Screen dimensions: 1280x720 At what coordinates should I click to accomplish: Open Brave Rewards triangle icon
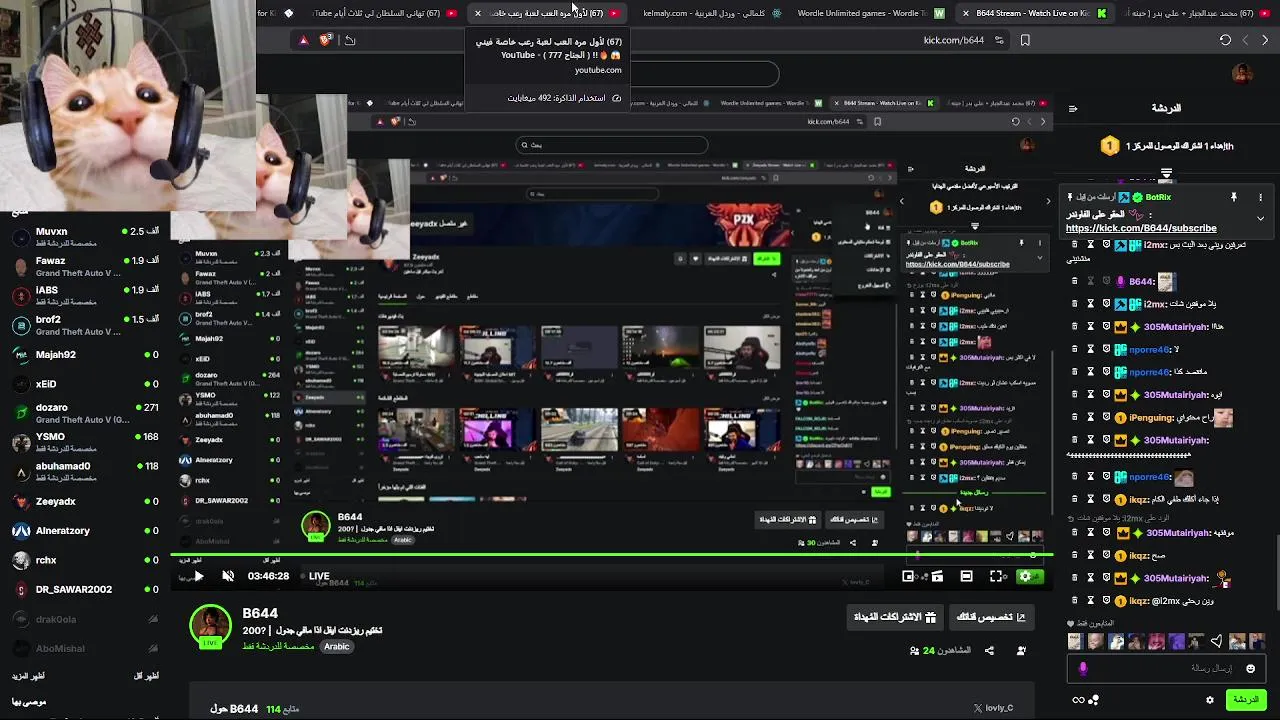[304, 40]
